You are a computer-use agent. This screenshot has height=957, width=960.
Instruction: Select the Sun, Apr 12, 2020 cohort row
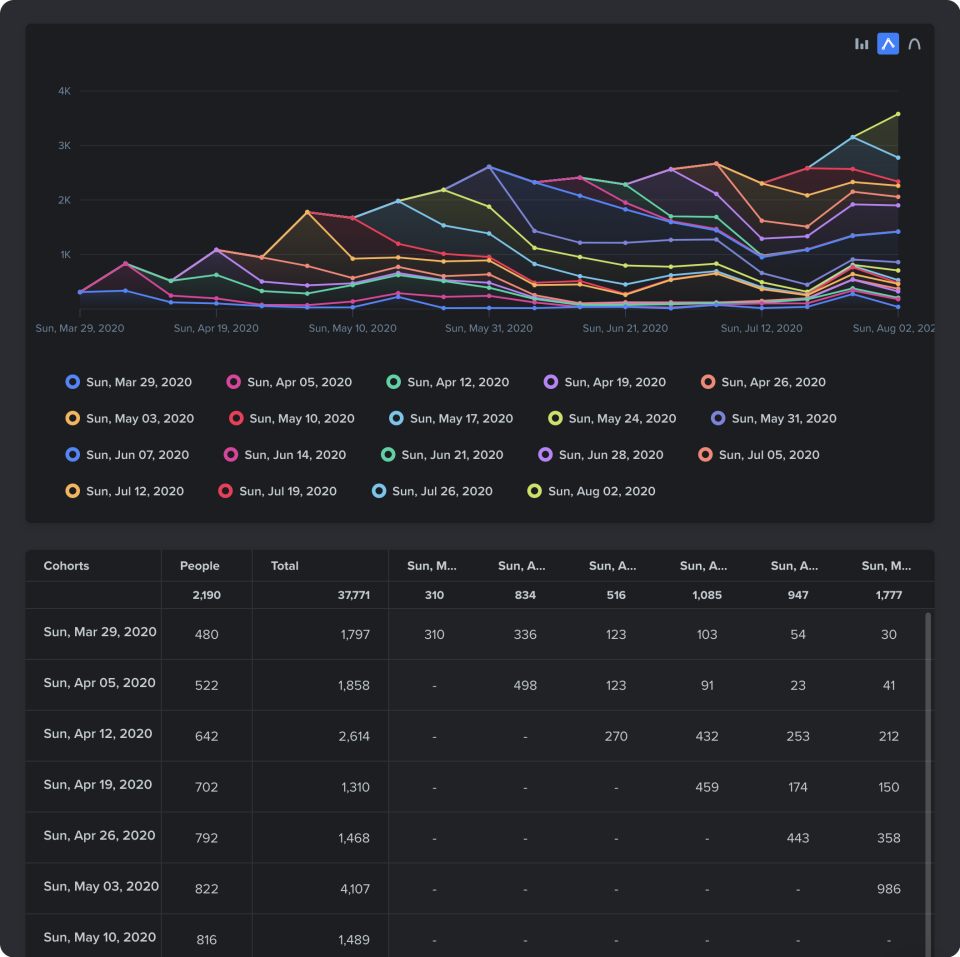[95, 736]
